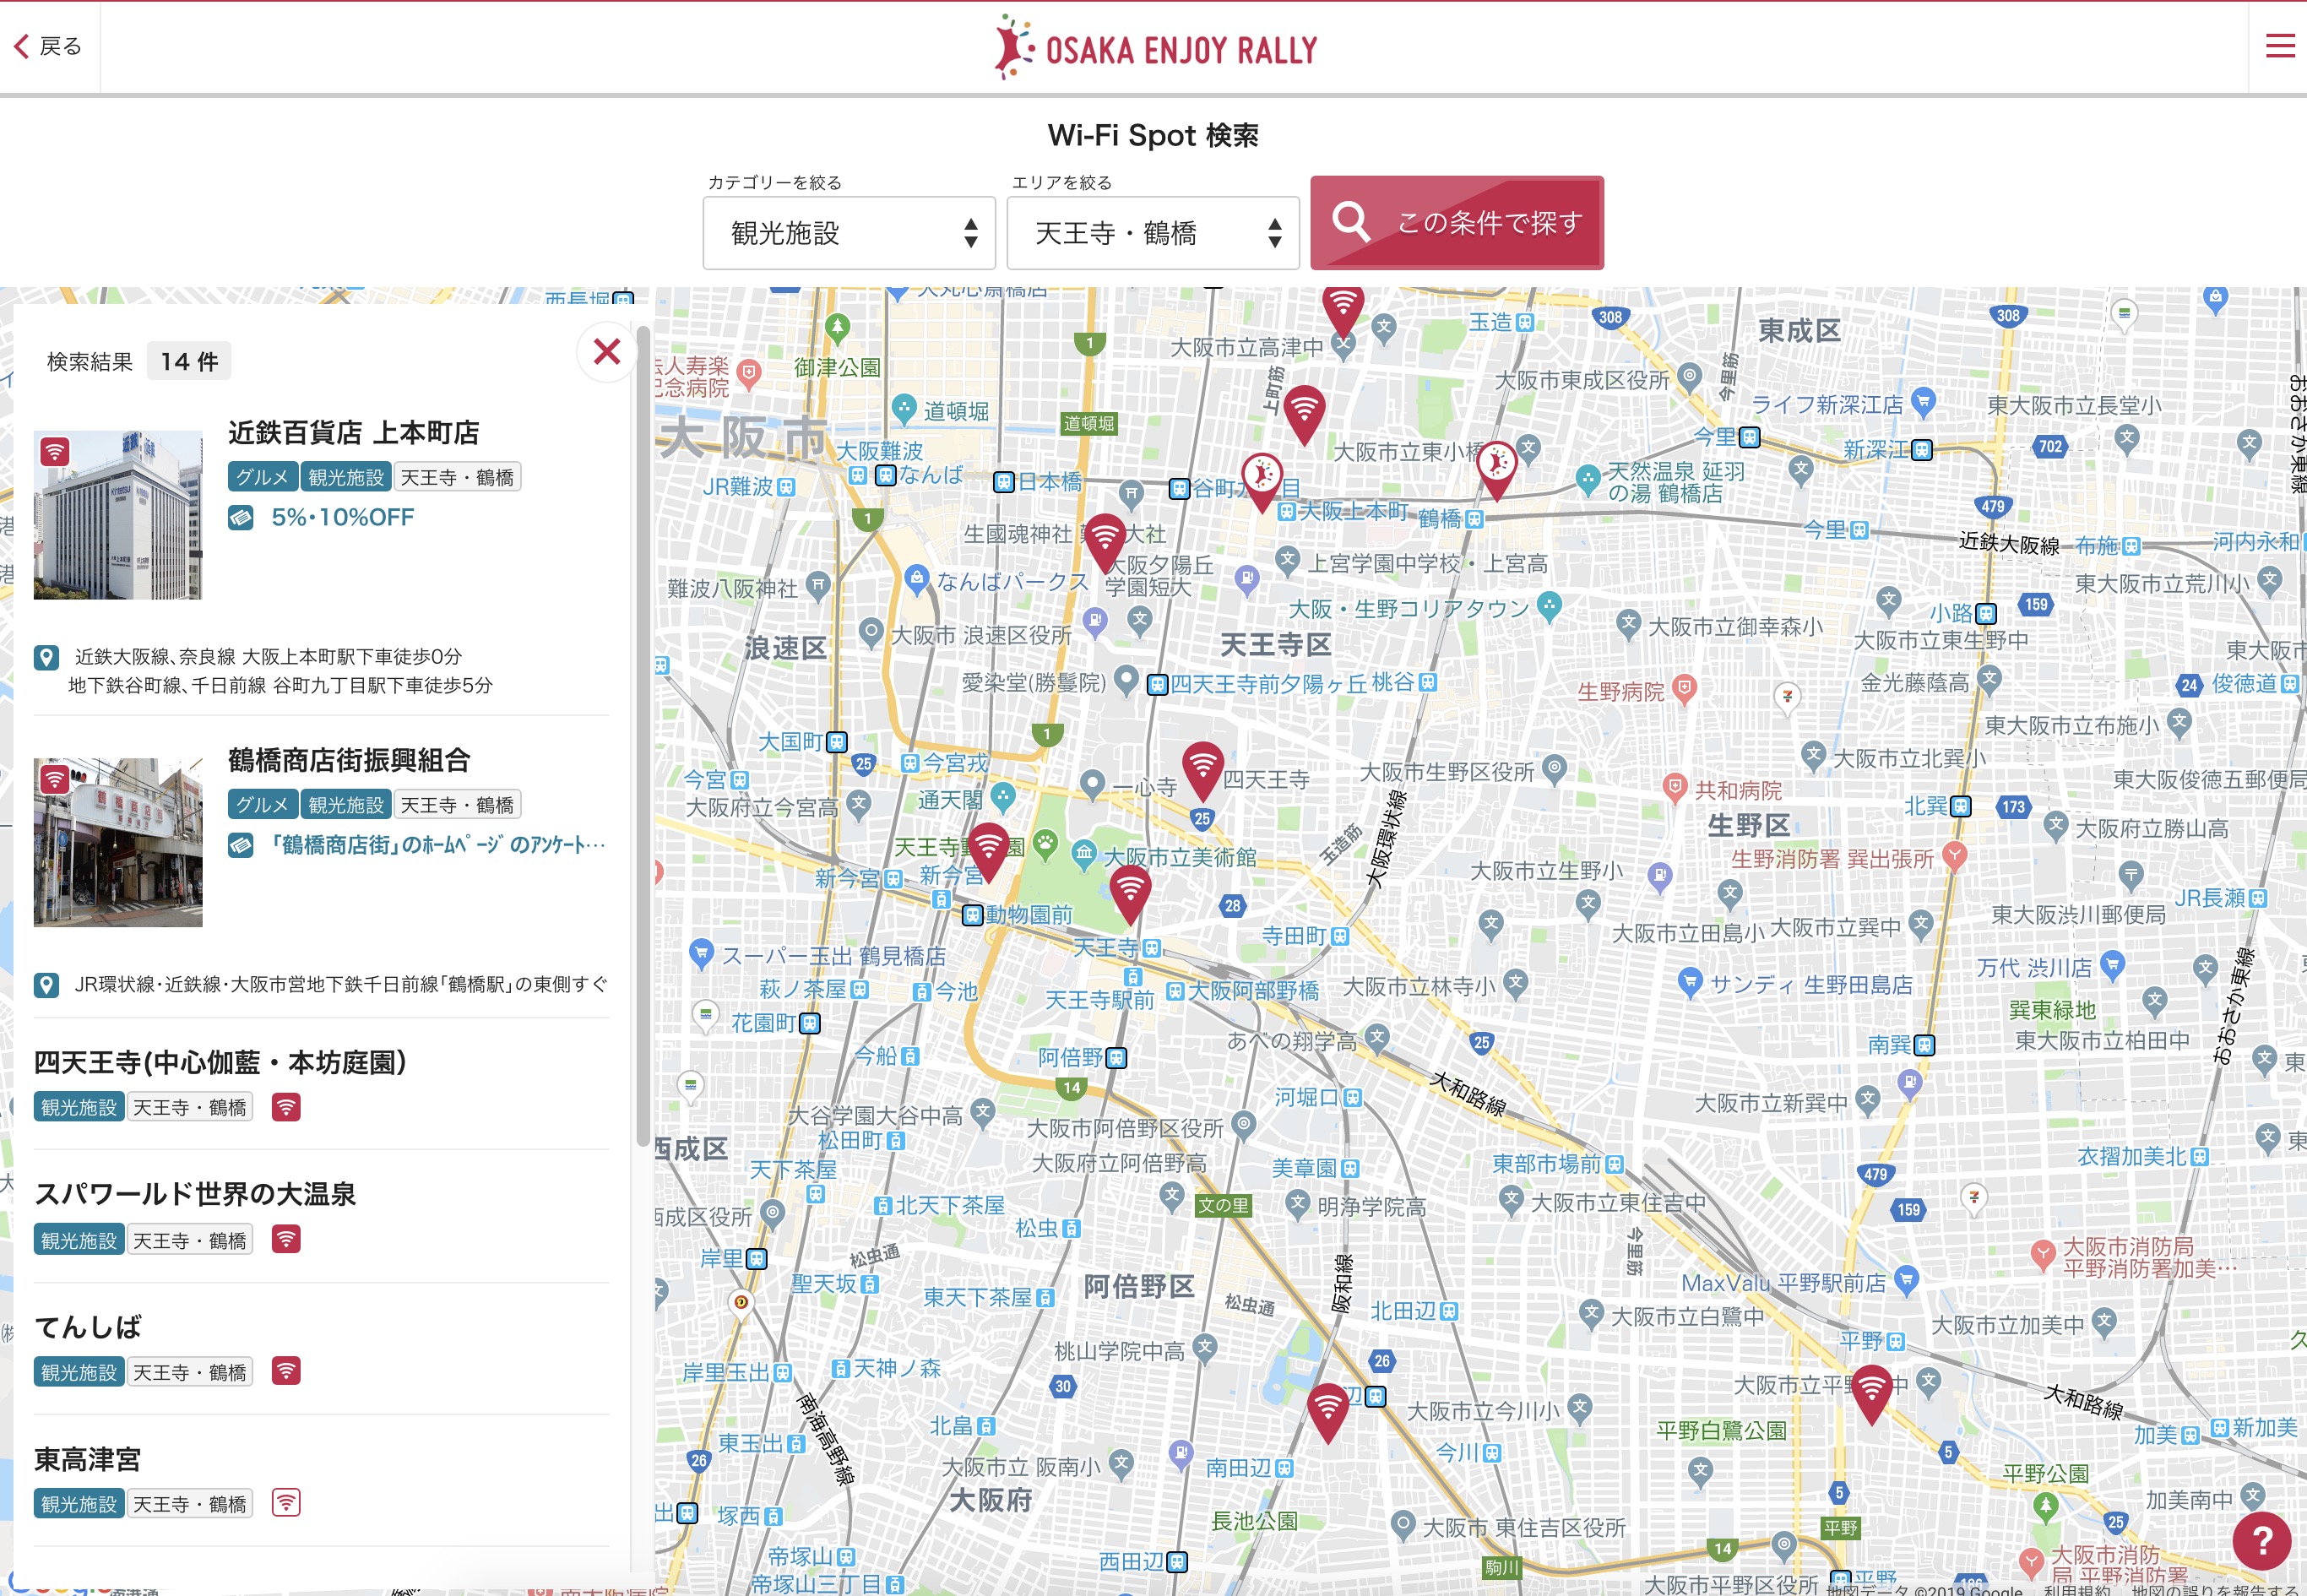Click the results panel scrollbar
This screenshot has width=2307, height=1596.
point(643,735)
